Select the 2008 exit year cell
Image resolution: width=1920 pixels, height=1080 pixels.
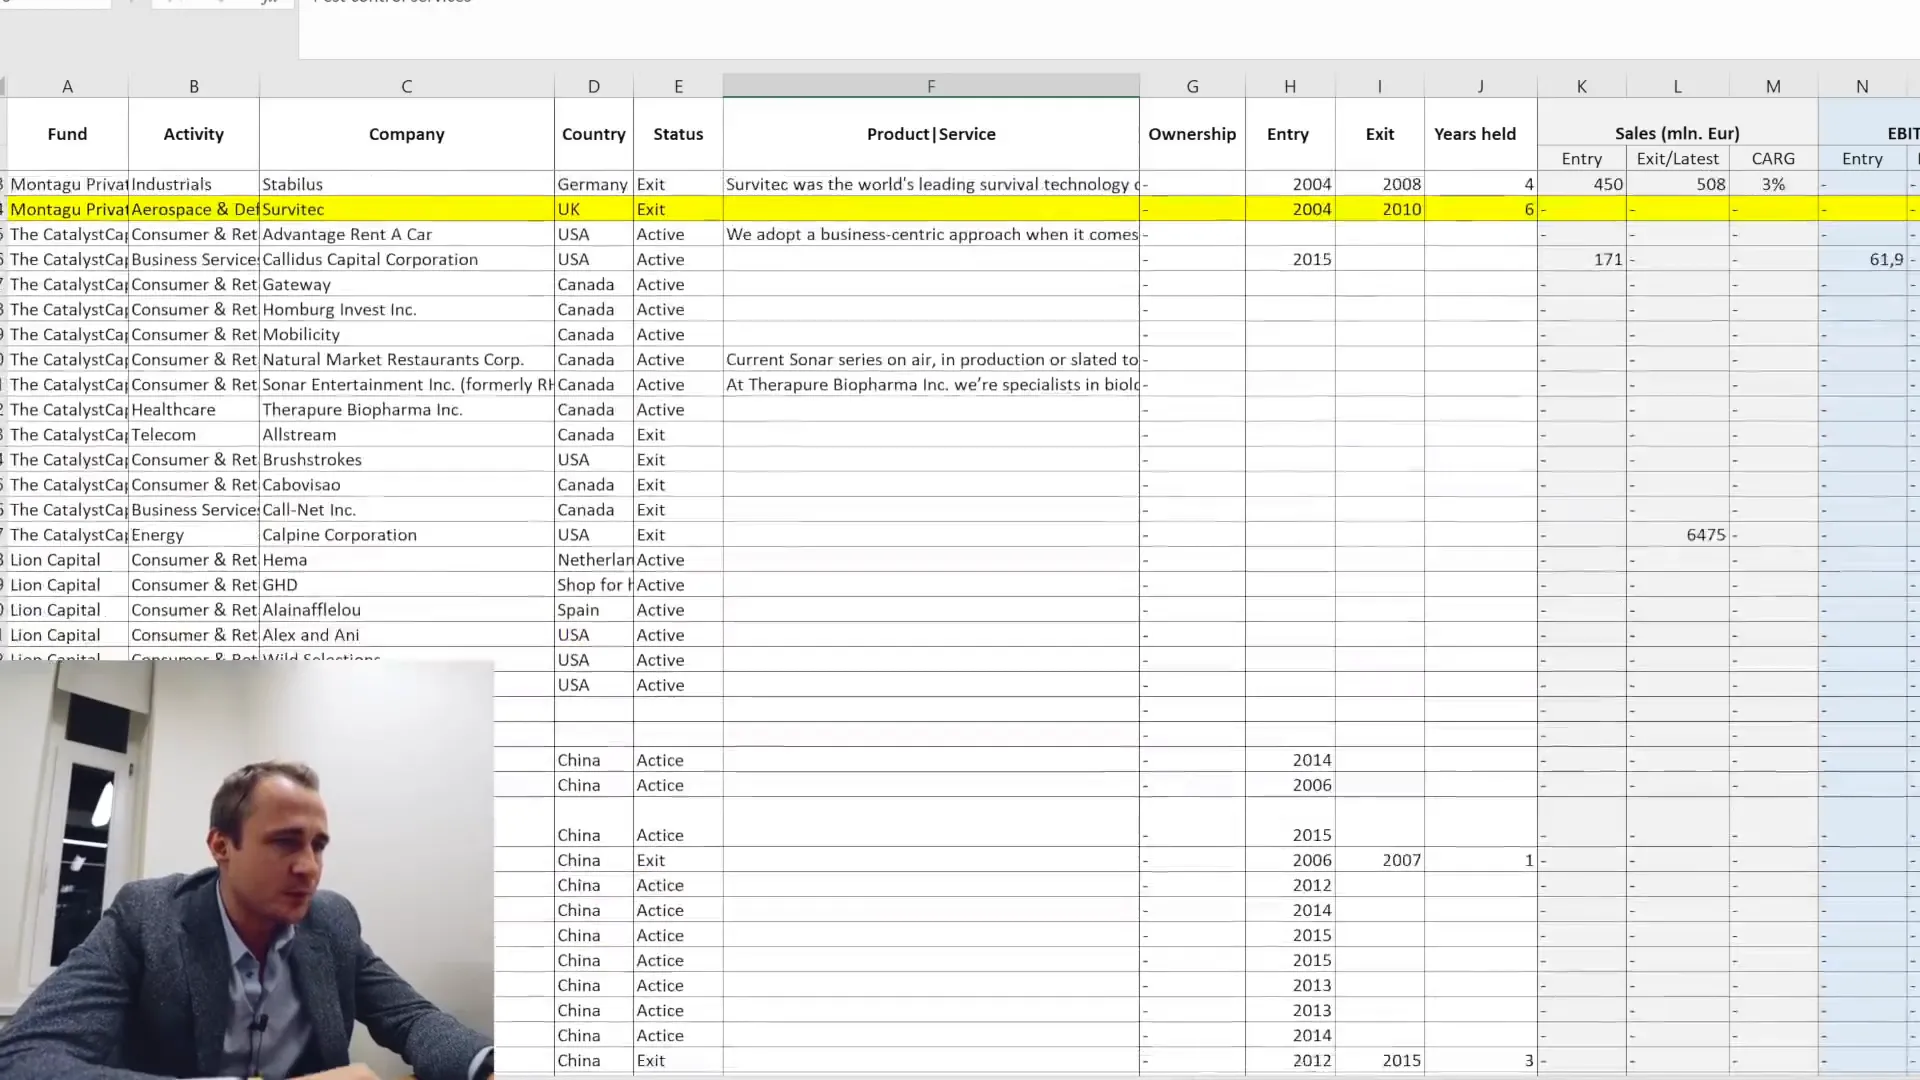pos(1379,184)
